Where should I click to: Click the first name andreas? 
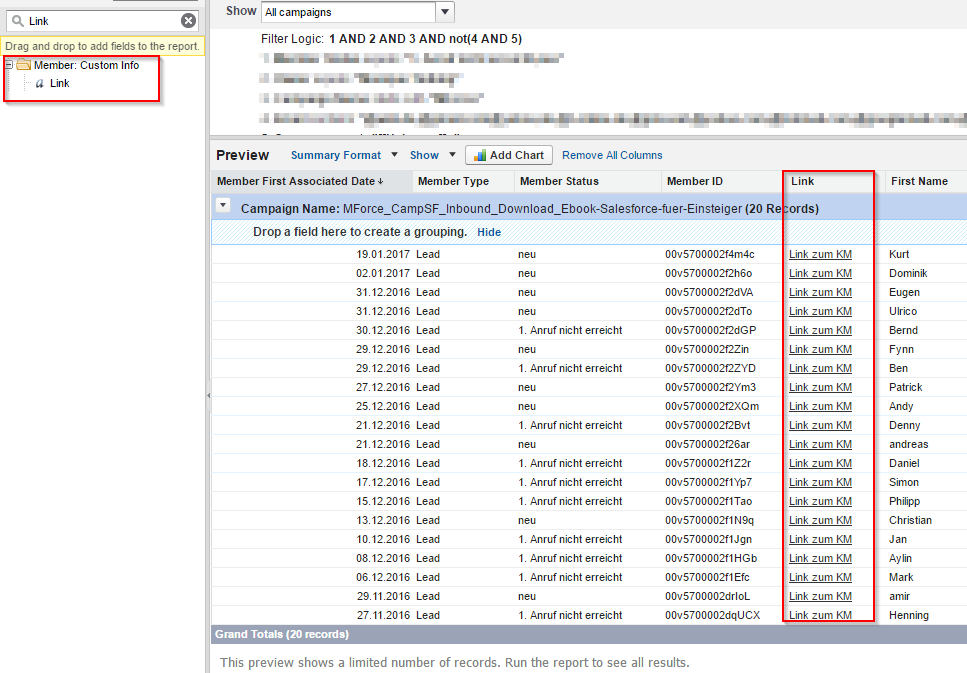click(x=908, y=444)
